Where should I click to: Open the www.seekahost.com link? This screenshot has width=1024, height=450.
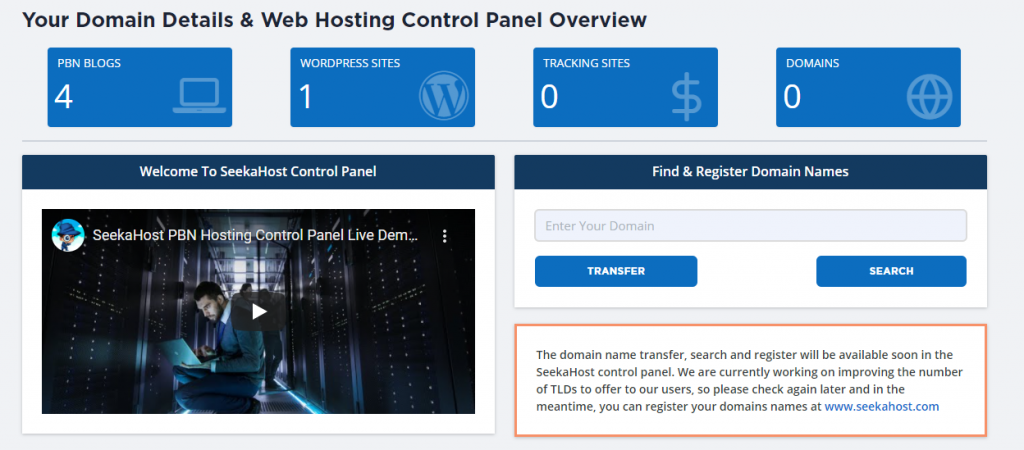tap(882, 406)
